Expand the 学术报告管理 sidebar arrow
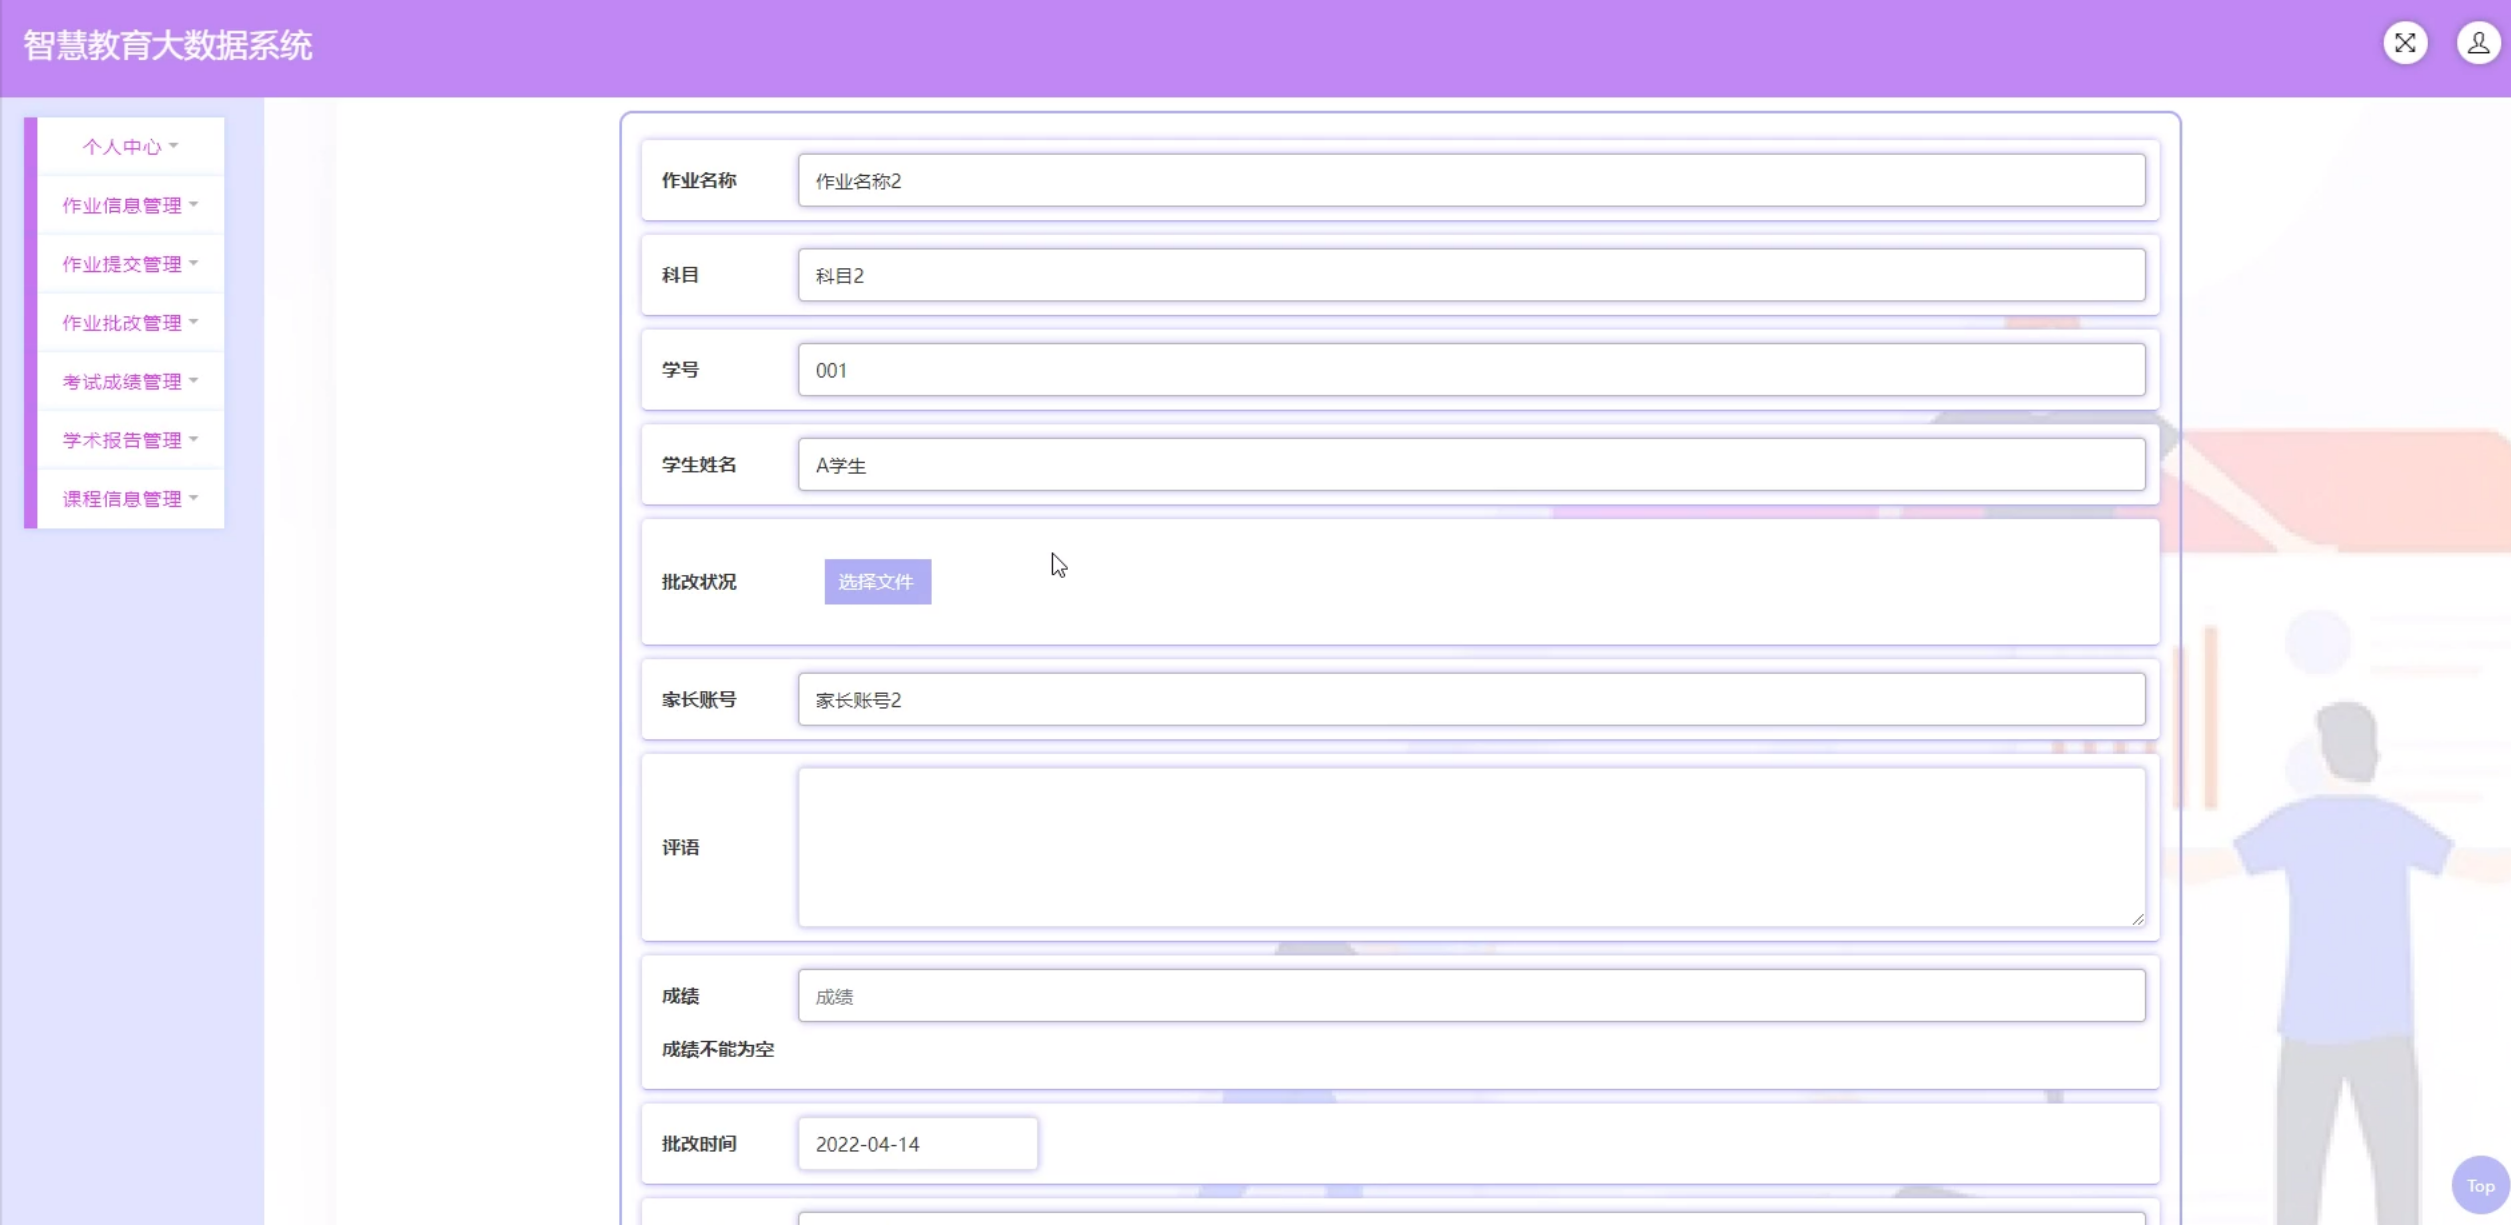This screenshot has width=2511, height=1225. [x=194, y=440]
